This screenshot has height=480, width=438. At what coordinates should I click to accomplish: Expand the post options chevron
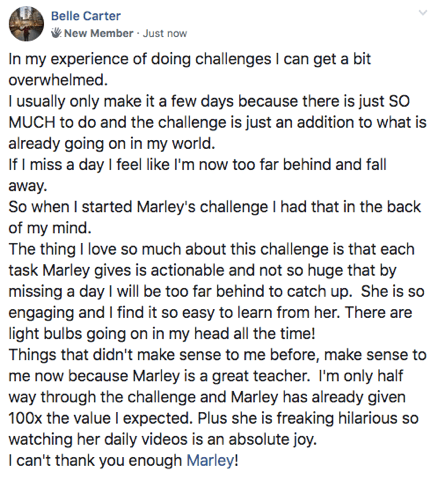(423, 13)
